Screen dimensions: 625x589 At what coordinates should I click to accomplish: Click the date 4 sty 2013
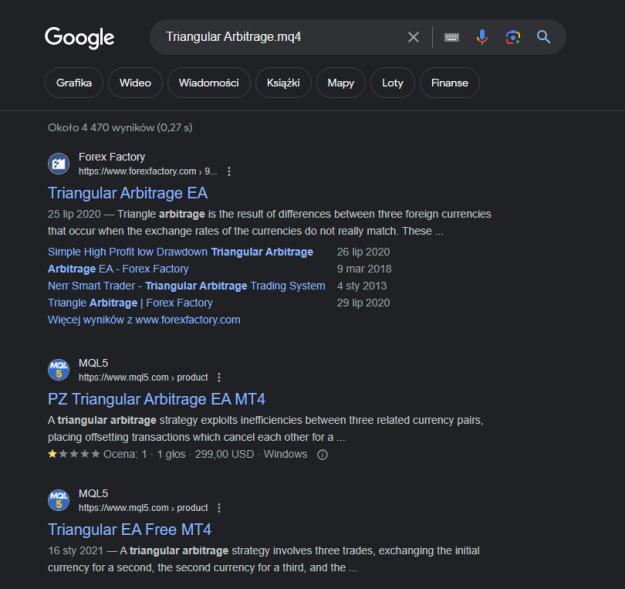362,286
